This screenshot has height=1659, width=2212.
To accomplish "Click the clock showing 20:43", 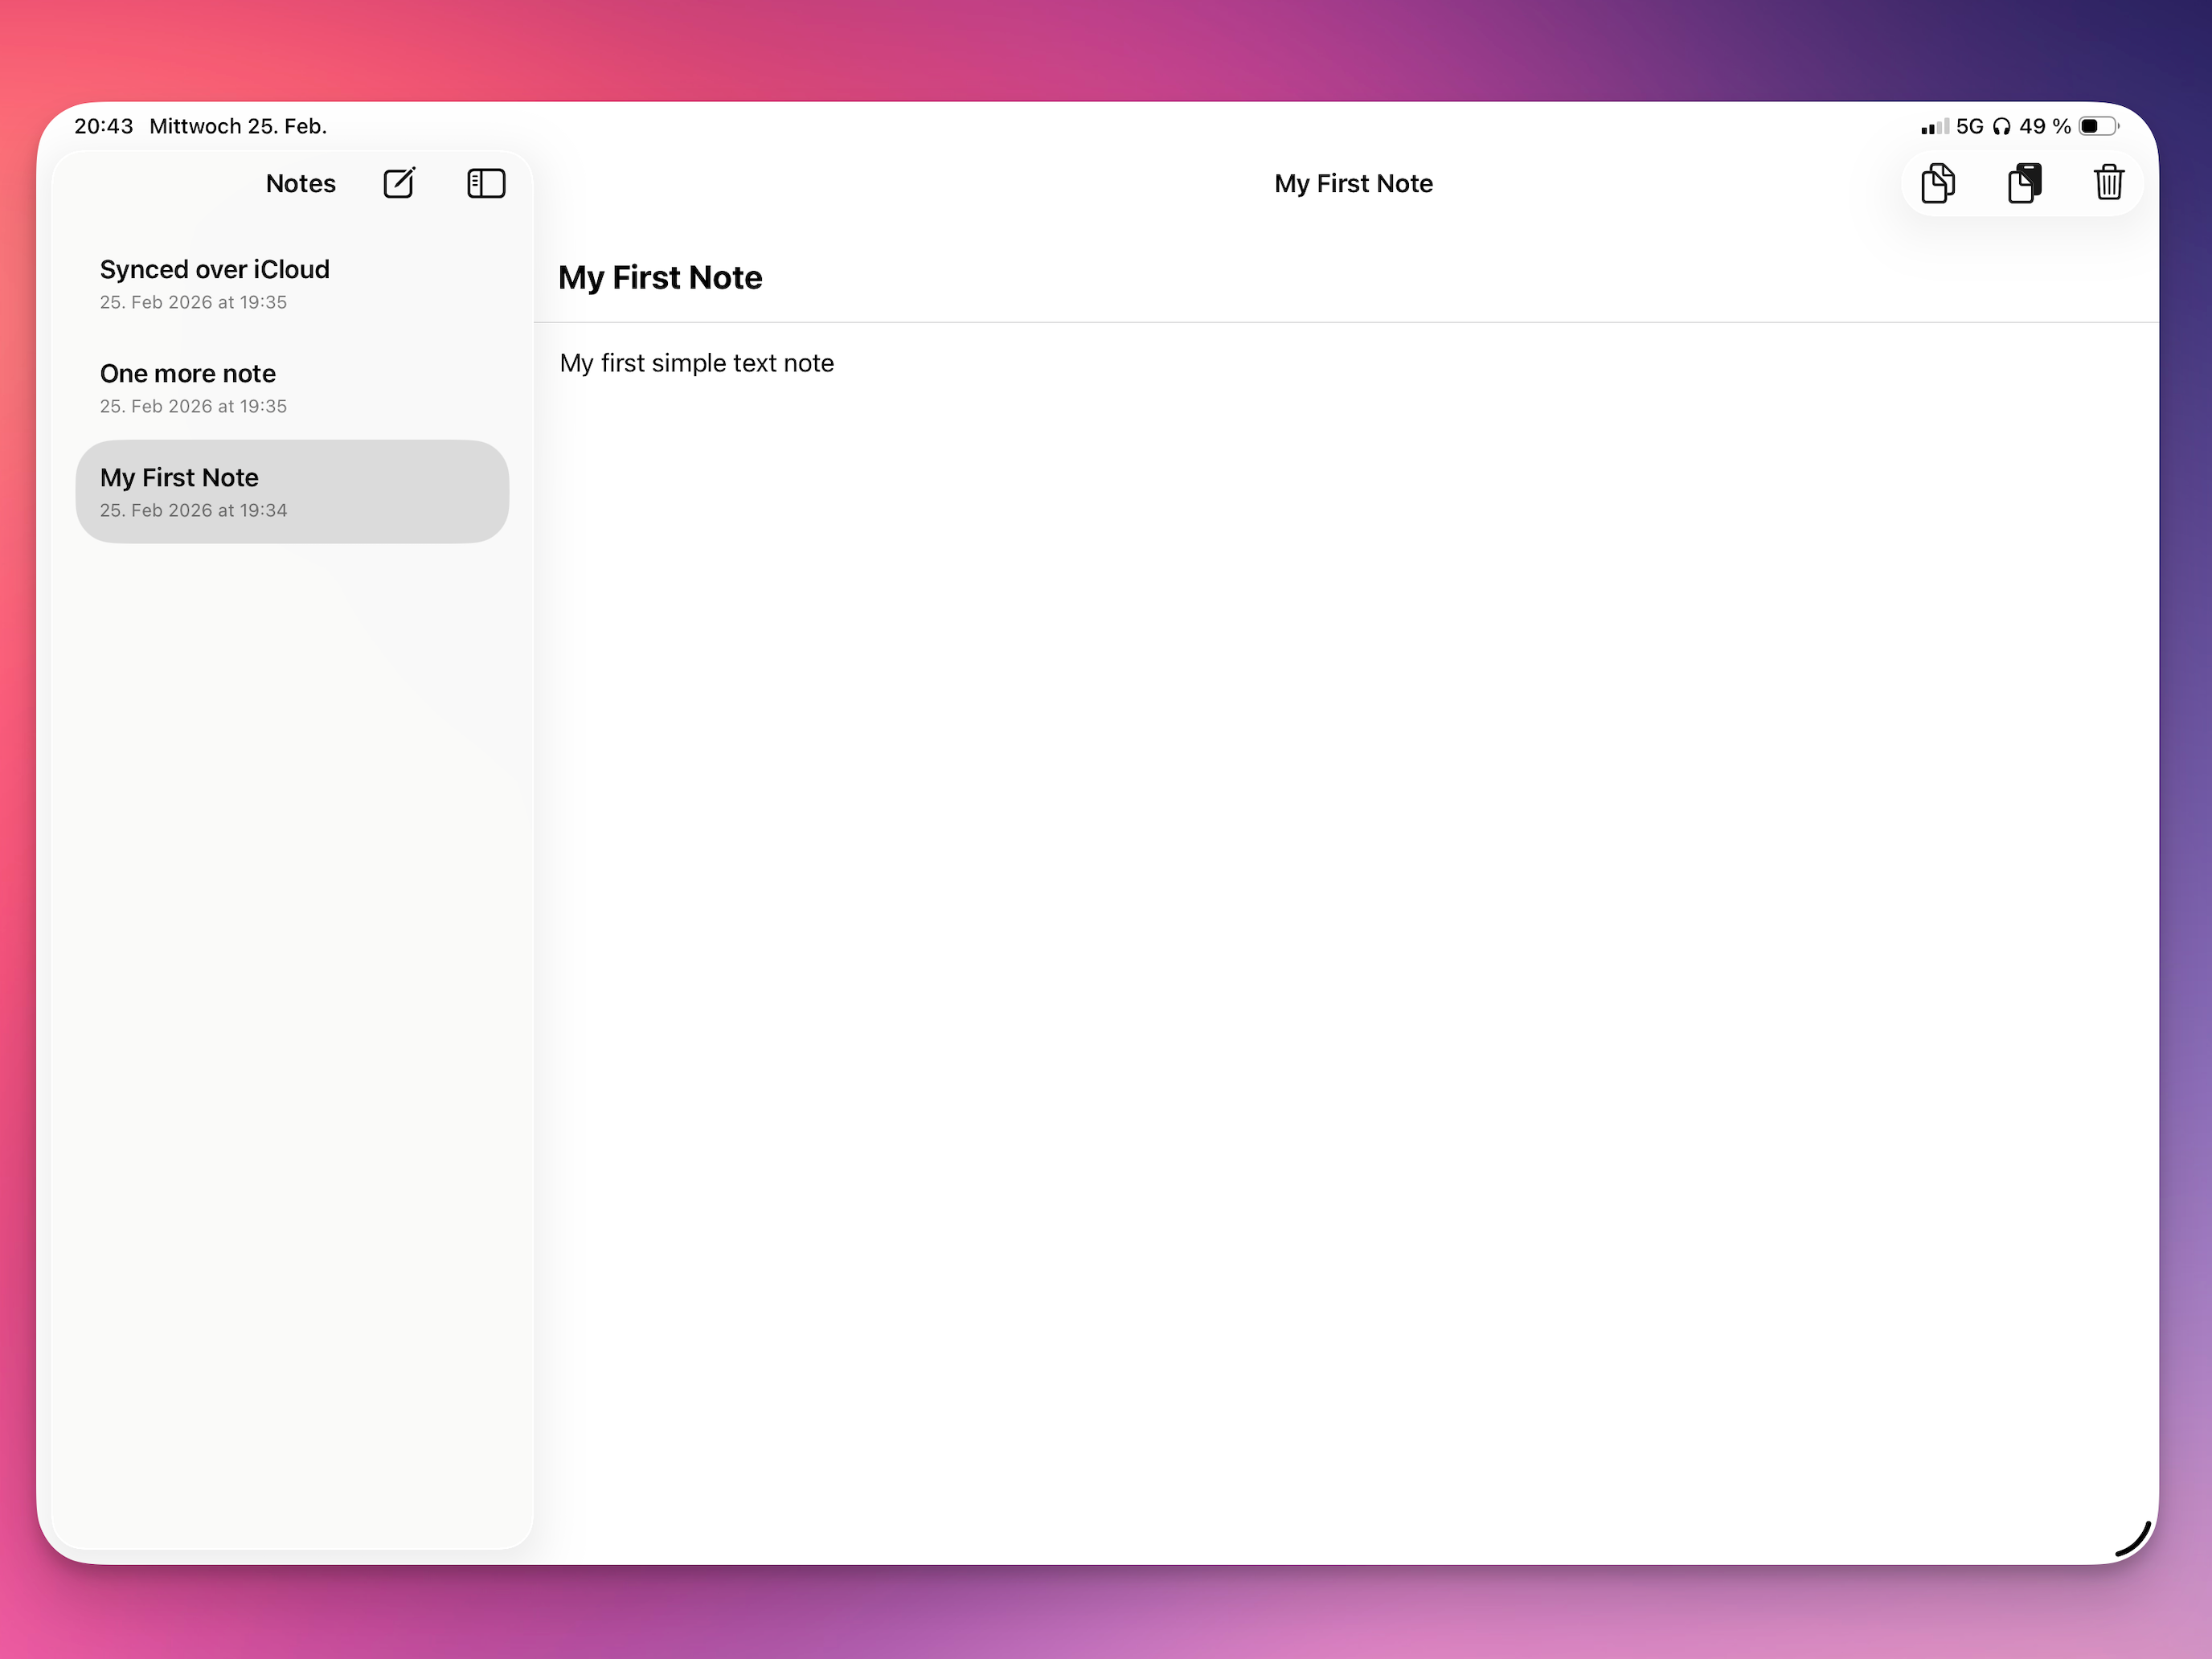I will tap(103, 126).
